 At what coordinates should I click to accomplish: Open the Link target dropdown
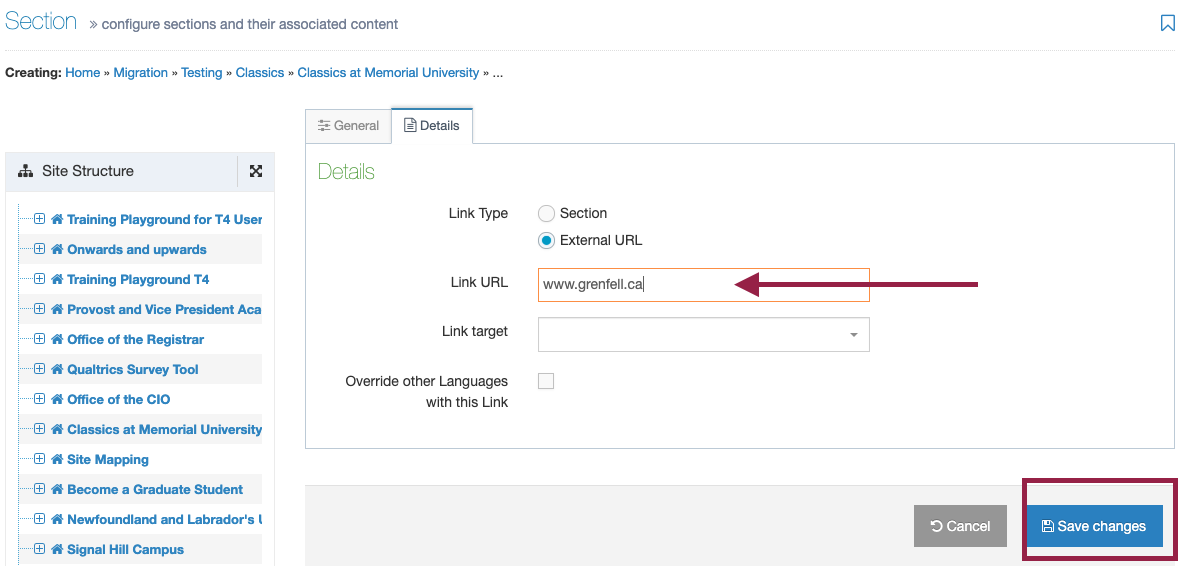pyautogui.click(x=704, y=334)
